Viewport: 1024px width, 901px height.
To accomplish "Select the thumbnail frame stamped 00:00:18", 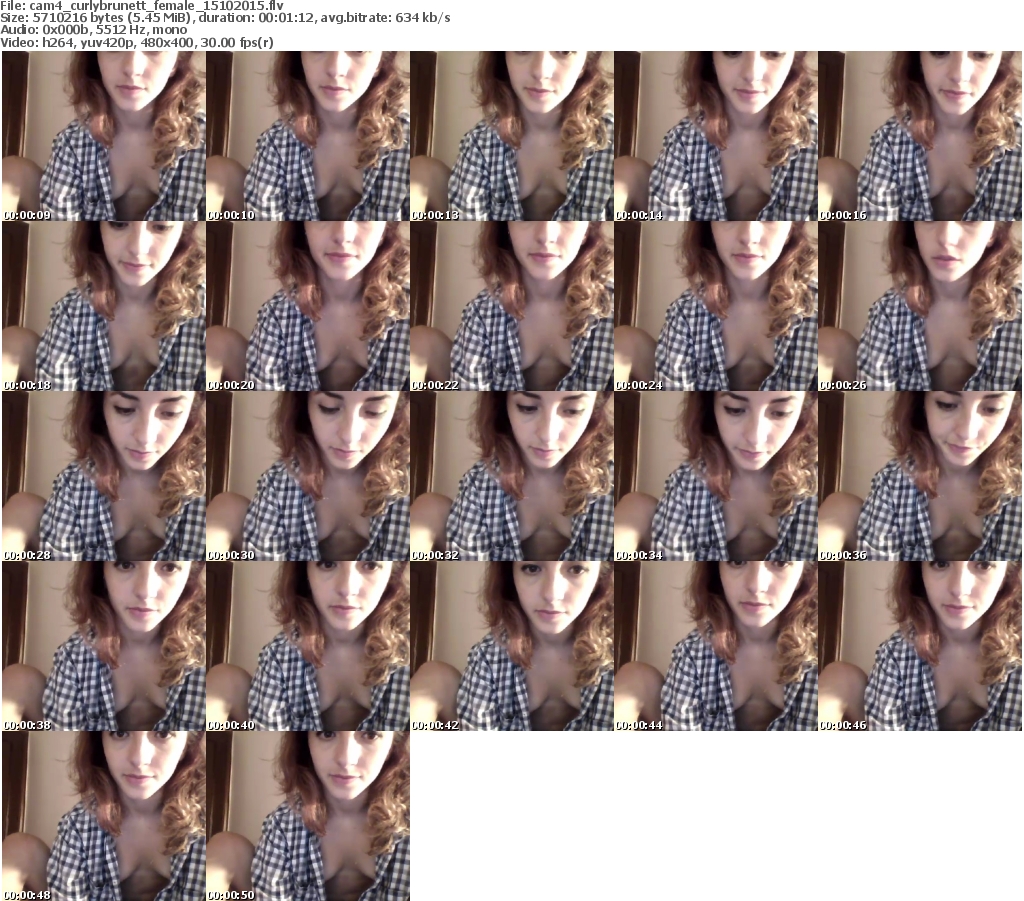I will (104, 306).
